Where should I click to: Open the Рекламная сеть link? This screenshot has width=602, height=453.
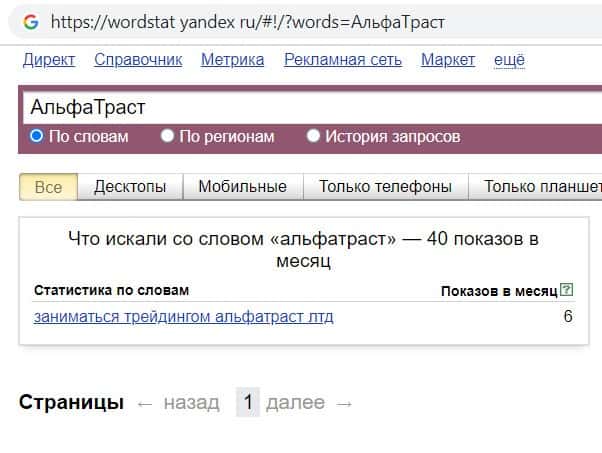pyautogui.click(x=343, y=60)
